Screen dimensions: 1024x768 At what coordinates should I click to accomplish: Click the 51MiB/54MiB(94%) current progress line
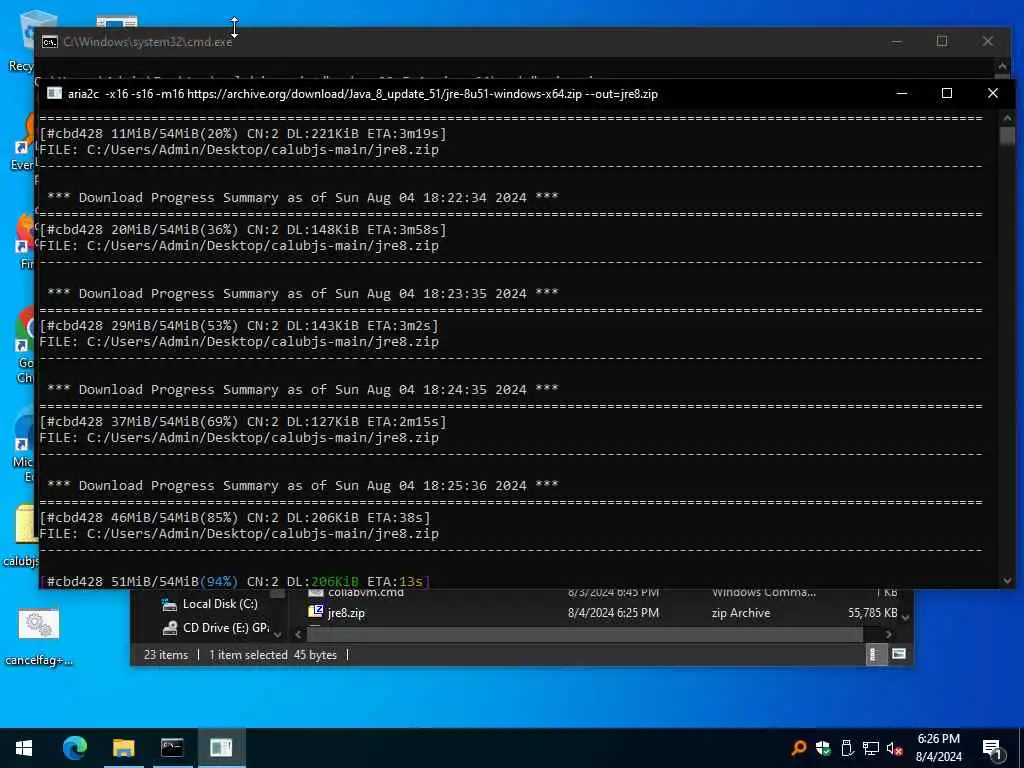pyautogui.click(x=235, y=581)
